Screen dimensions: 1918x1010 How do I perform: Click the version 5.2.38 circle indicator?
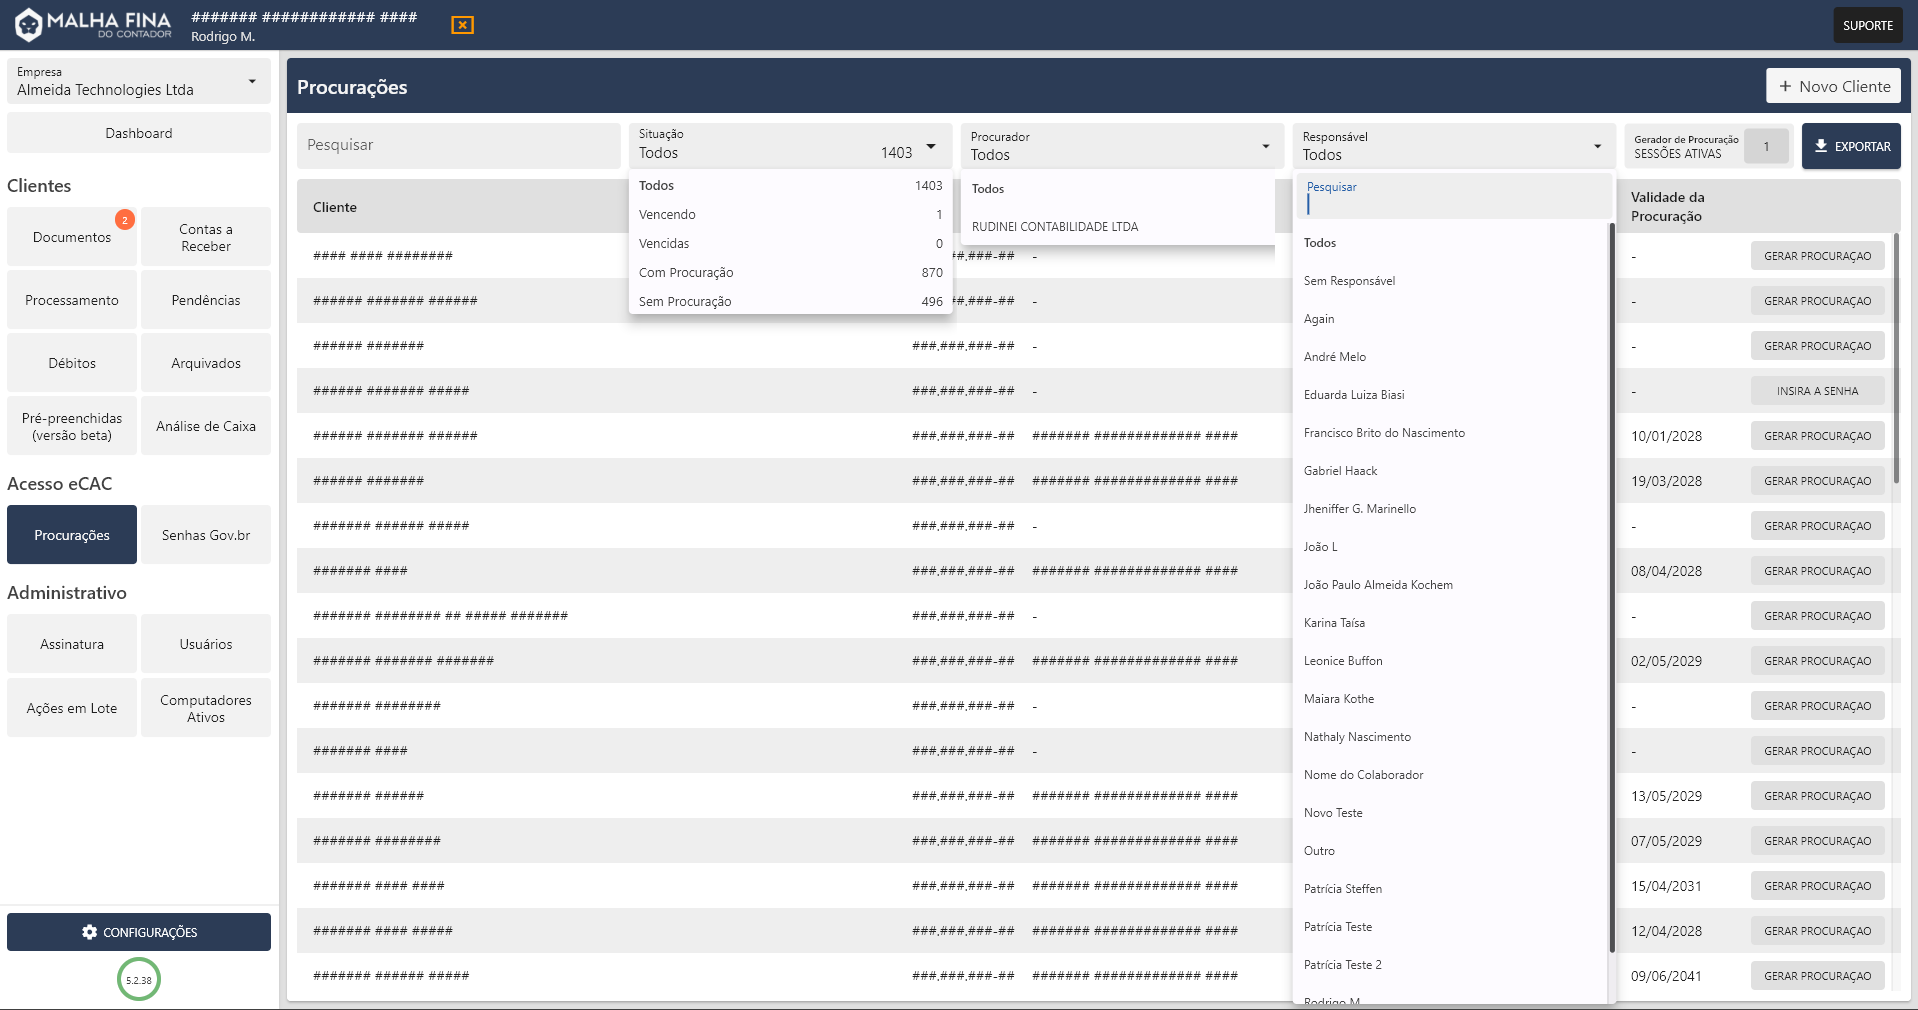click(x=139, y=979)
